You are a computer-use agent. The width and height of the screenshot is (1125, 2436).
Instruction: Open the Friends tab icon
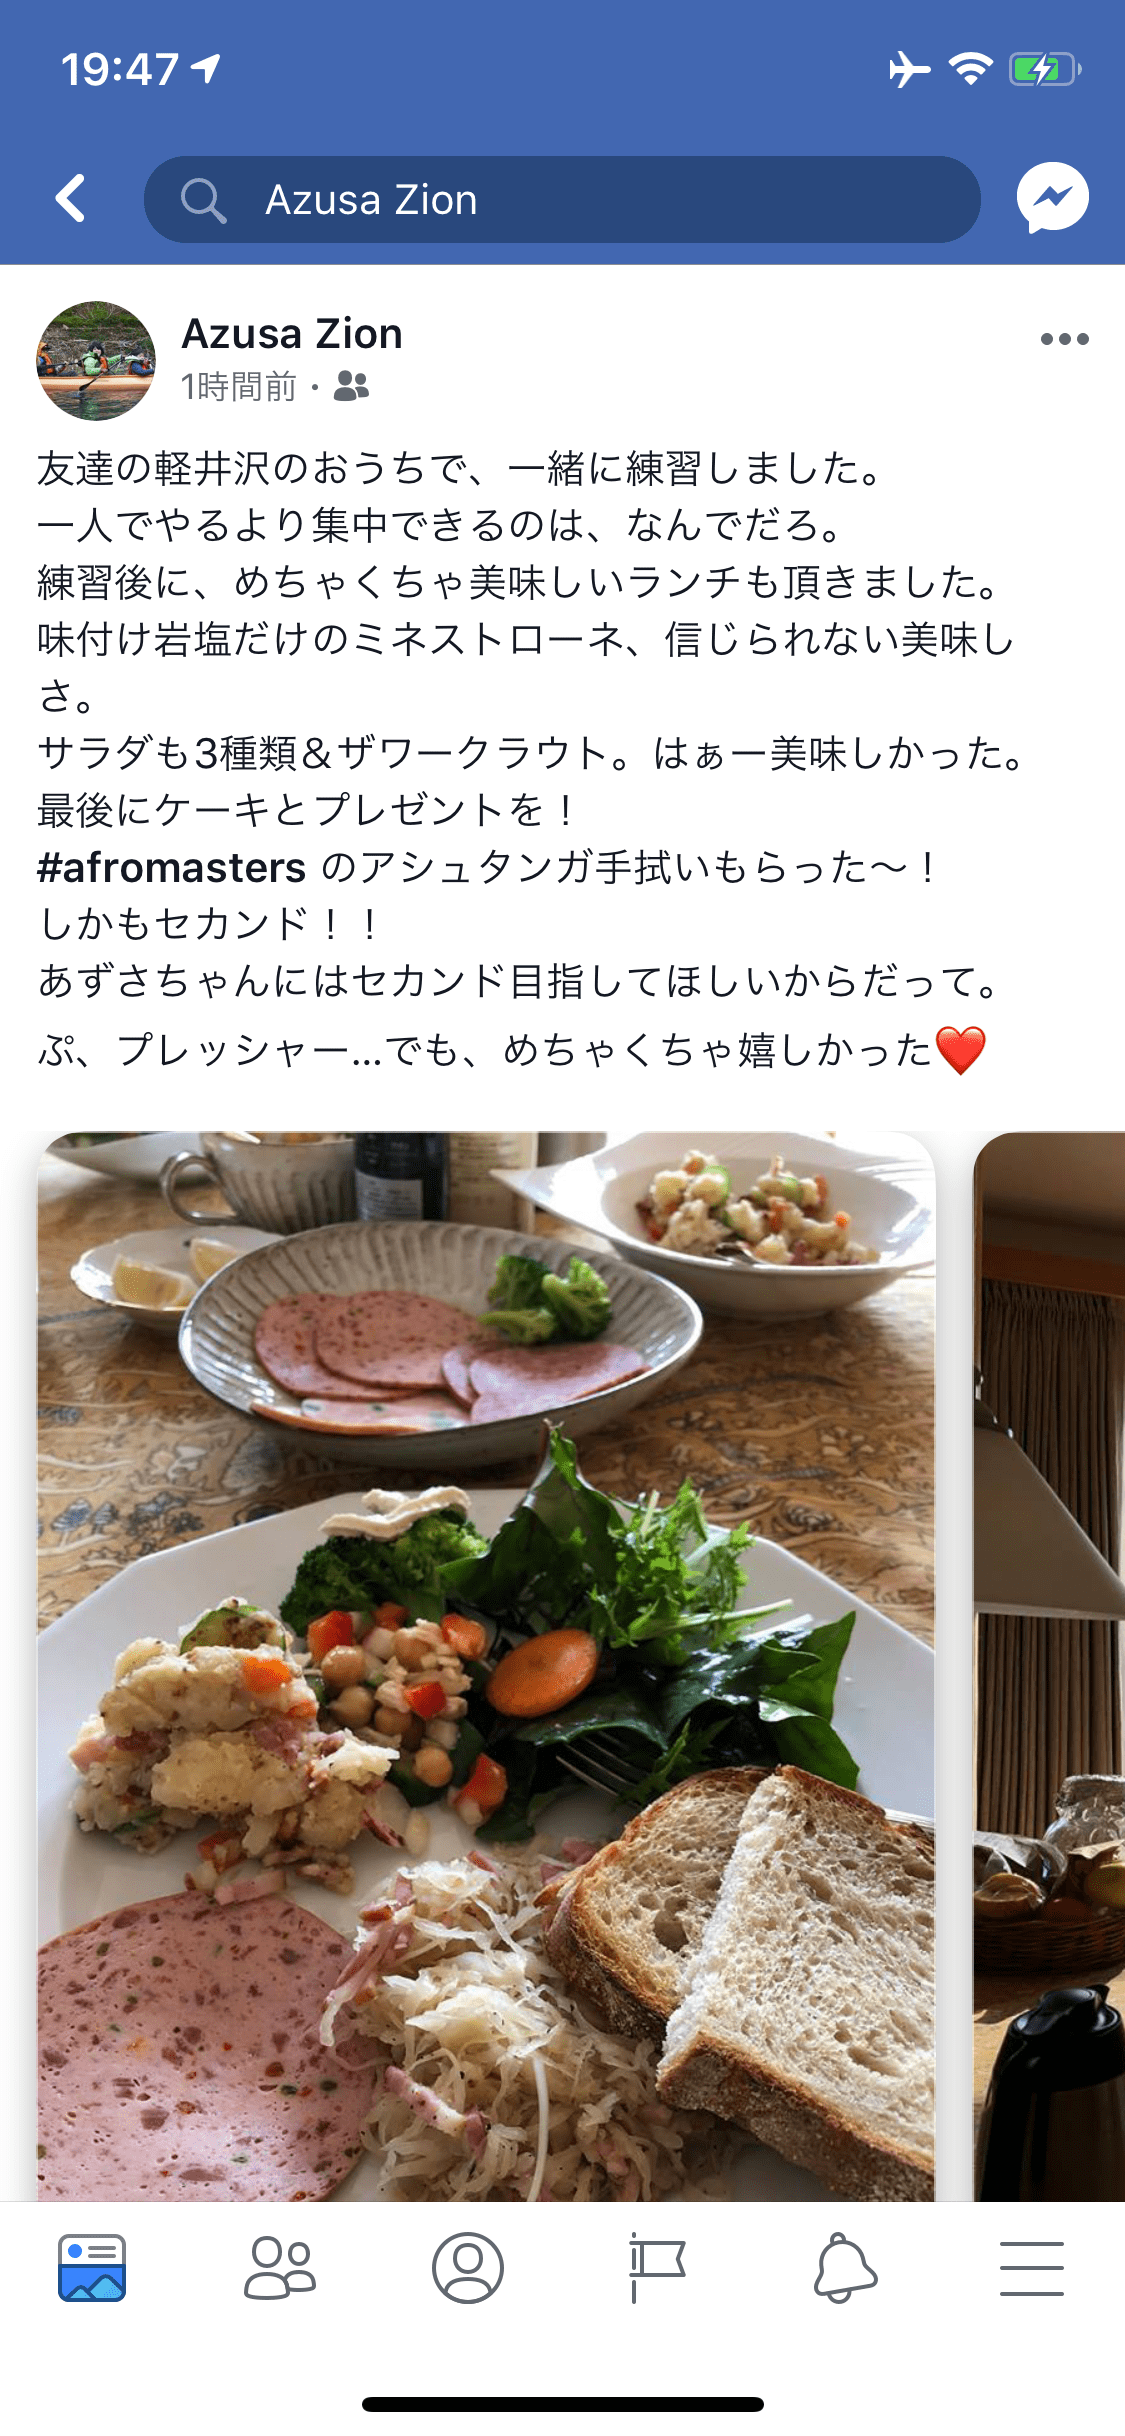[x=280, y=2268]
